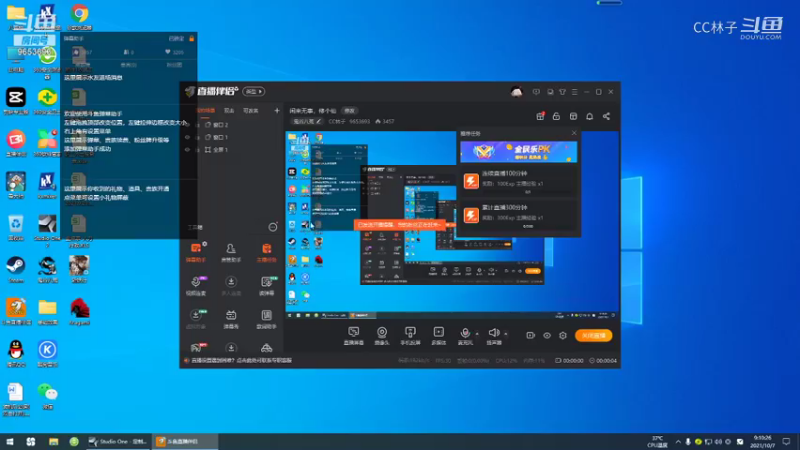Click the announcement link in status bar
The width and height of the screenshot is (800, 450).
coord(241,360)
